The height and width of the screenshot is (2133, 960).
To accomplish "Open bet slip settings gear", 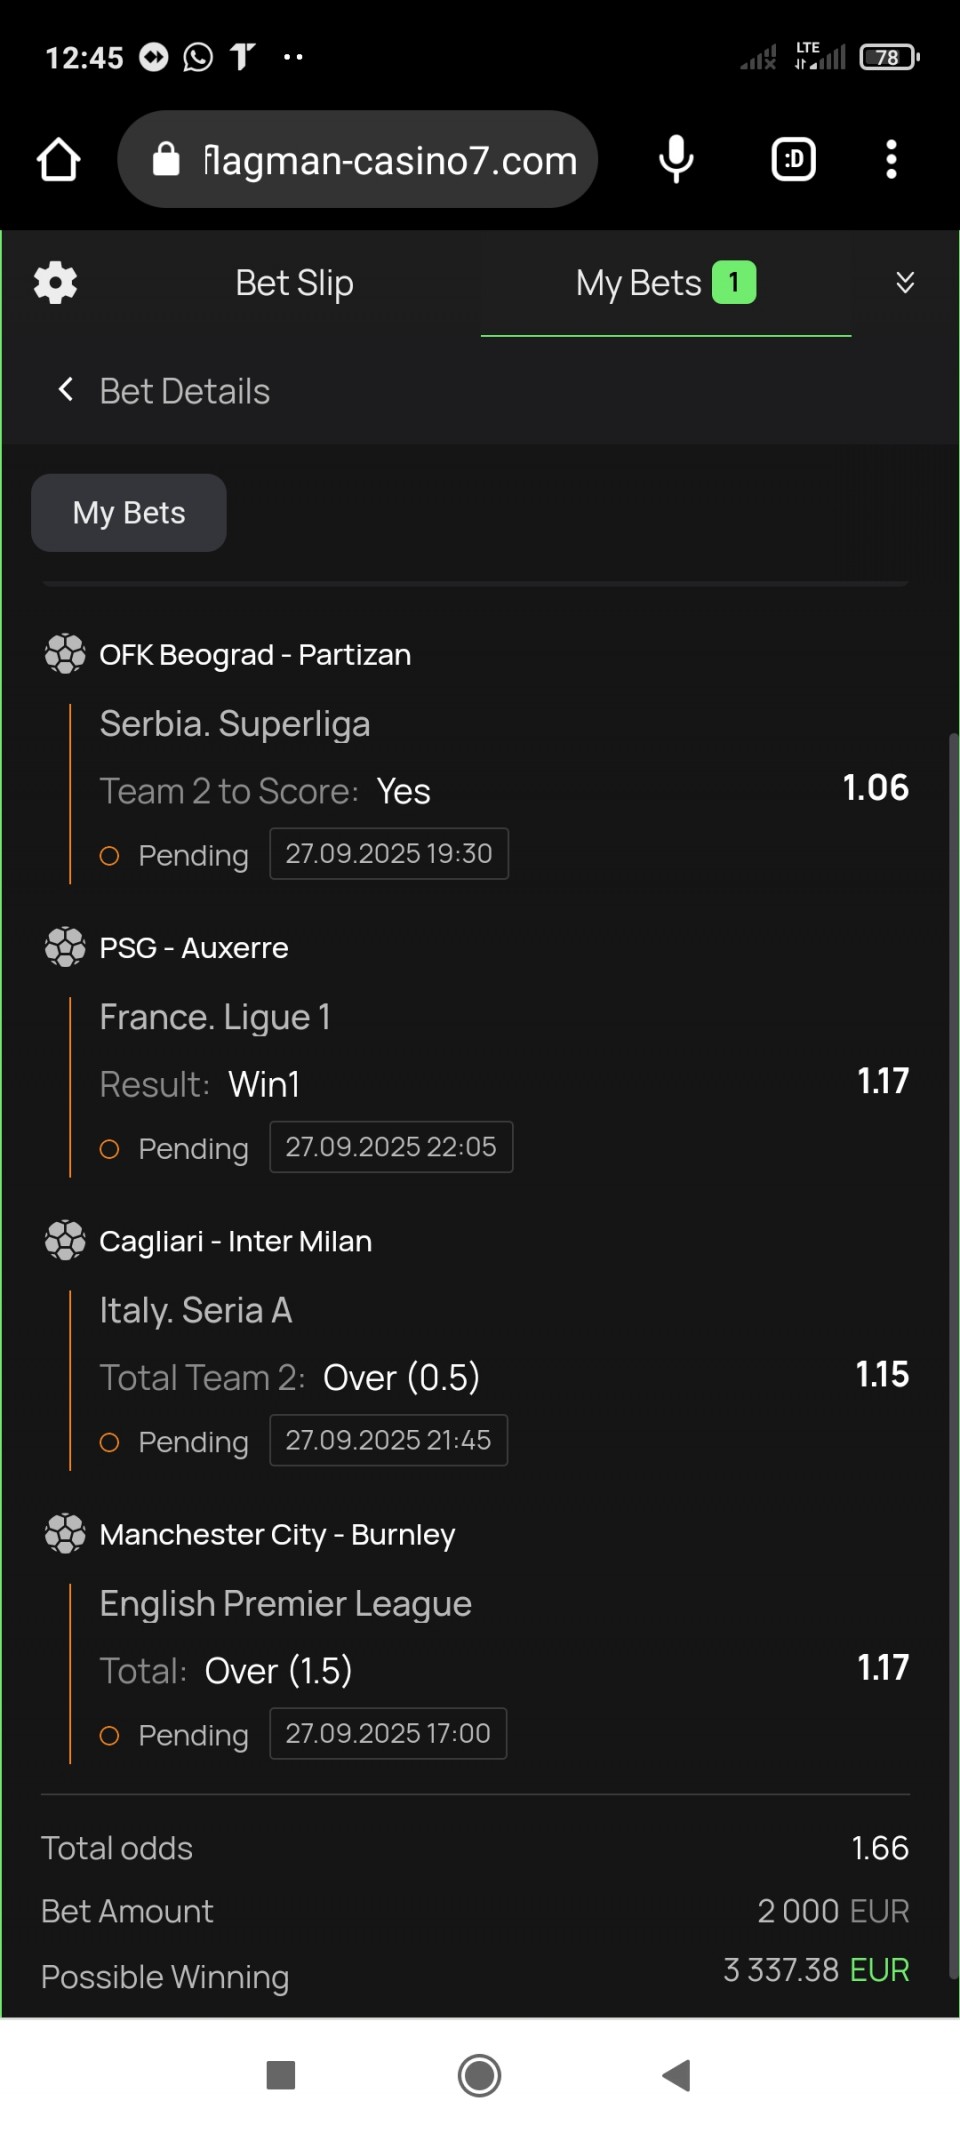I will 55,283.
